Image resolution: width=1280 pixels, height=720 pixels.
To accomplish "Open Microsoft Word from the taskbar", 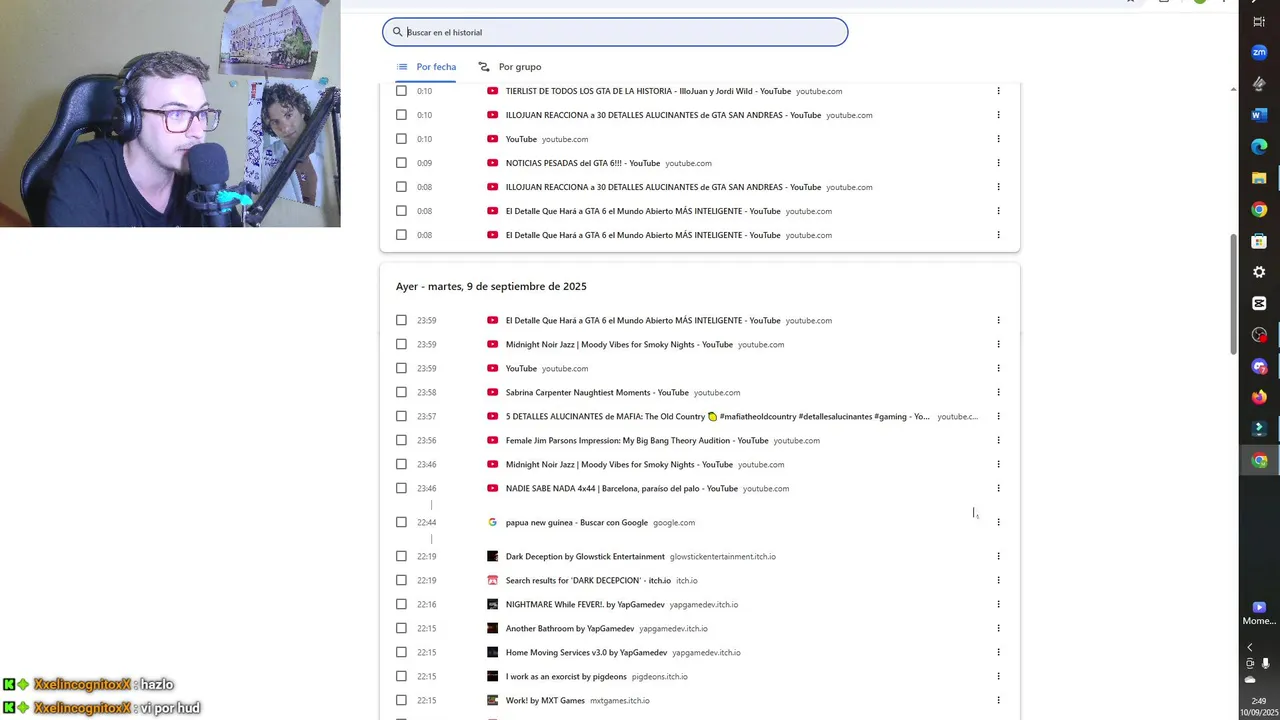I will click(x=1259, y=115).
